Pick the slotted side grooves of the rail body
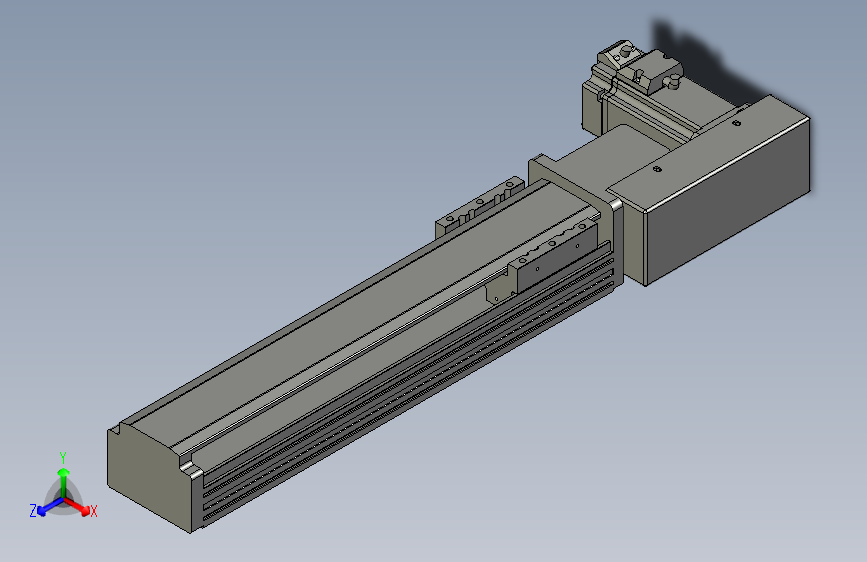This screenshot has height=562, width=867. [408, 387]
